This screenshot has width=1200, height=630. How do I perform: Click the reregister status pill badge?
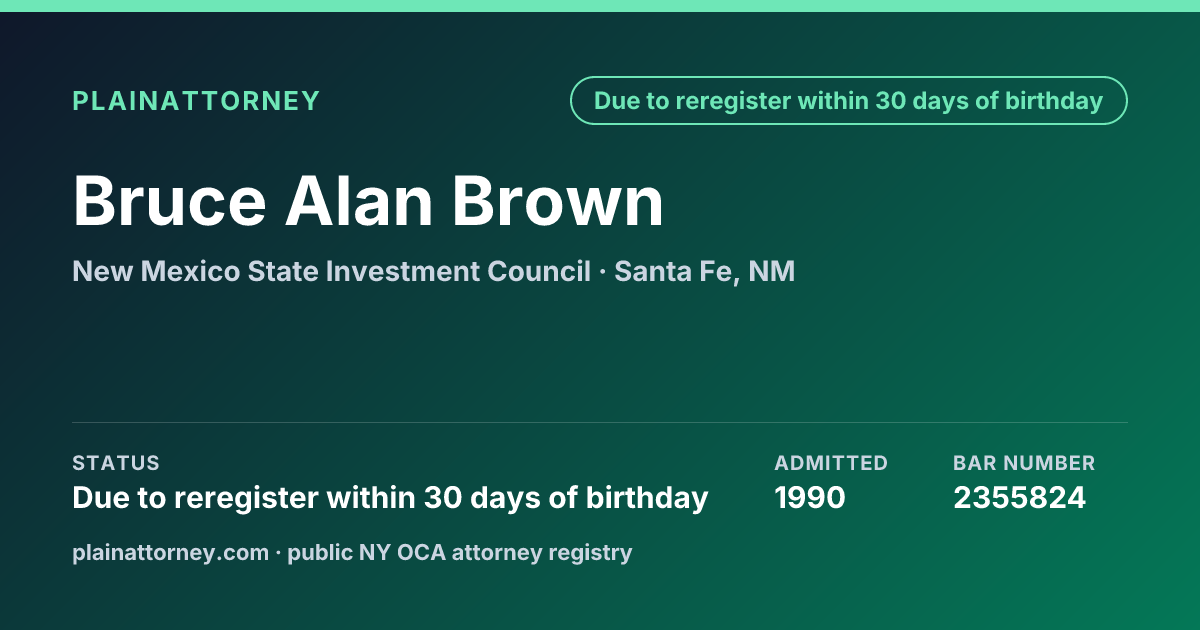point(849,101)
